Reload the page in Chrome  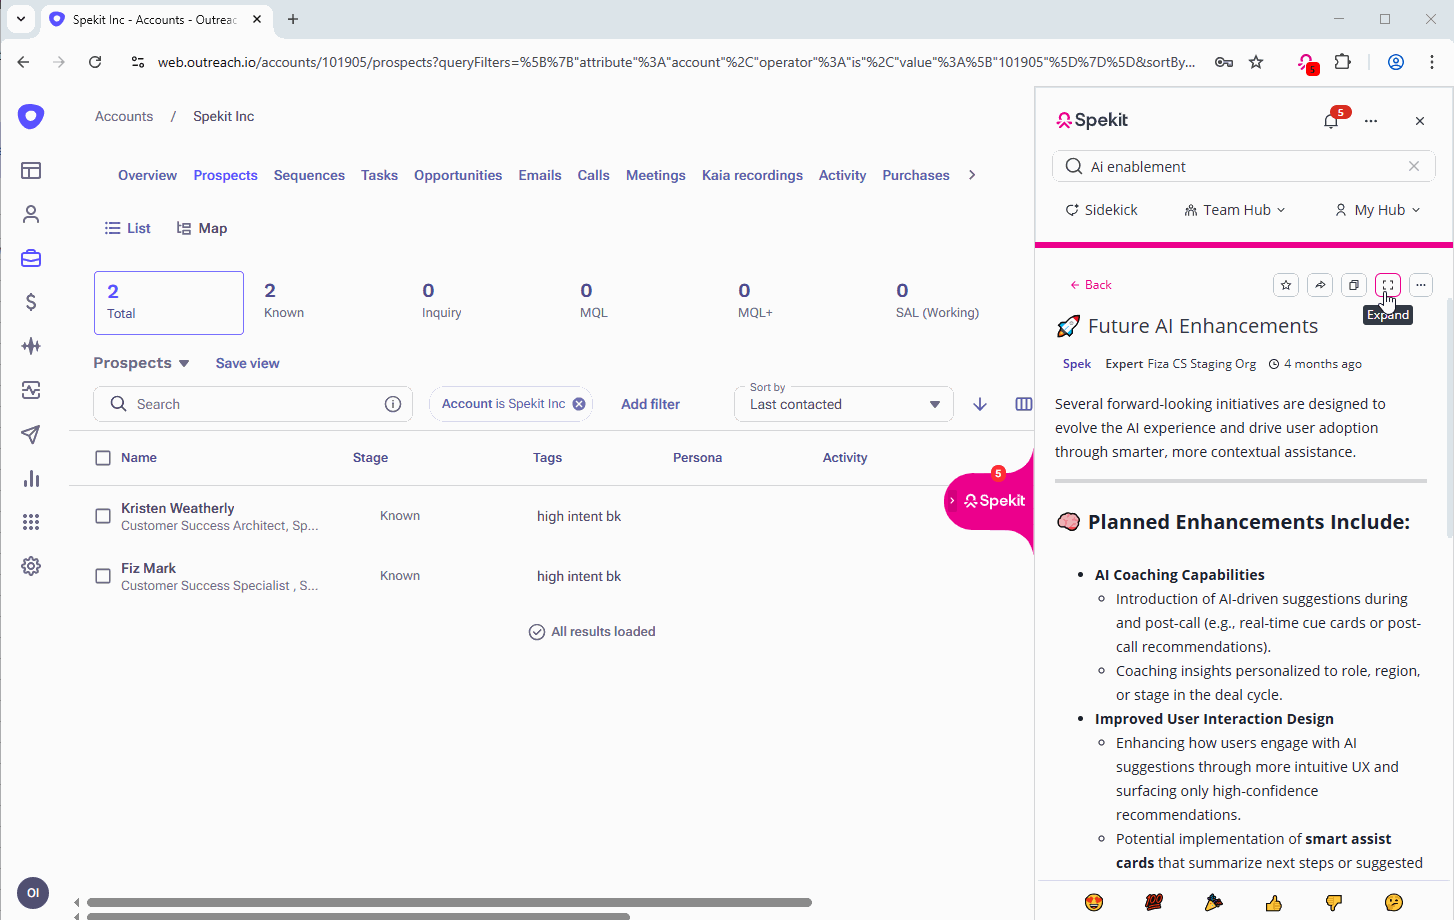click(95, 62)
